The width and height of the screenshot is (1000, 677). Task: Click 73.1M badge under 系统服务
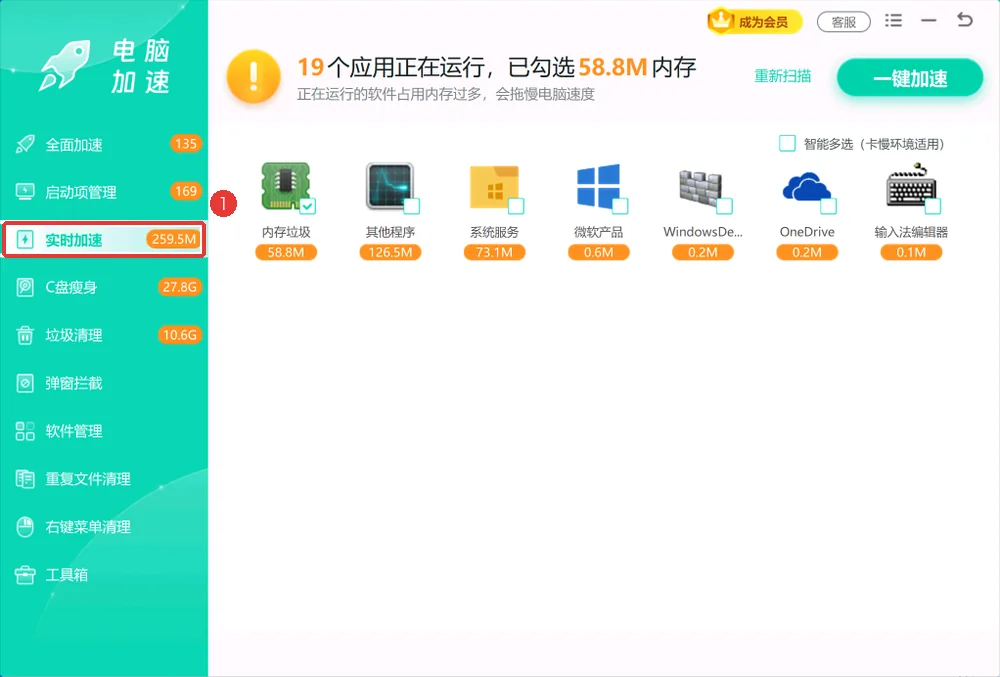pos(494,252)
